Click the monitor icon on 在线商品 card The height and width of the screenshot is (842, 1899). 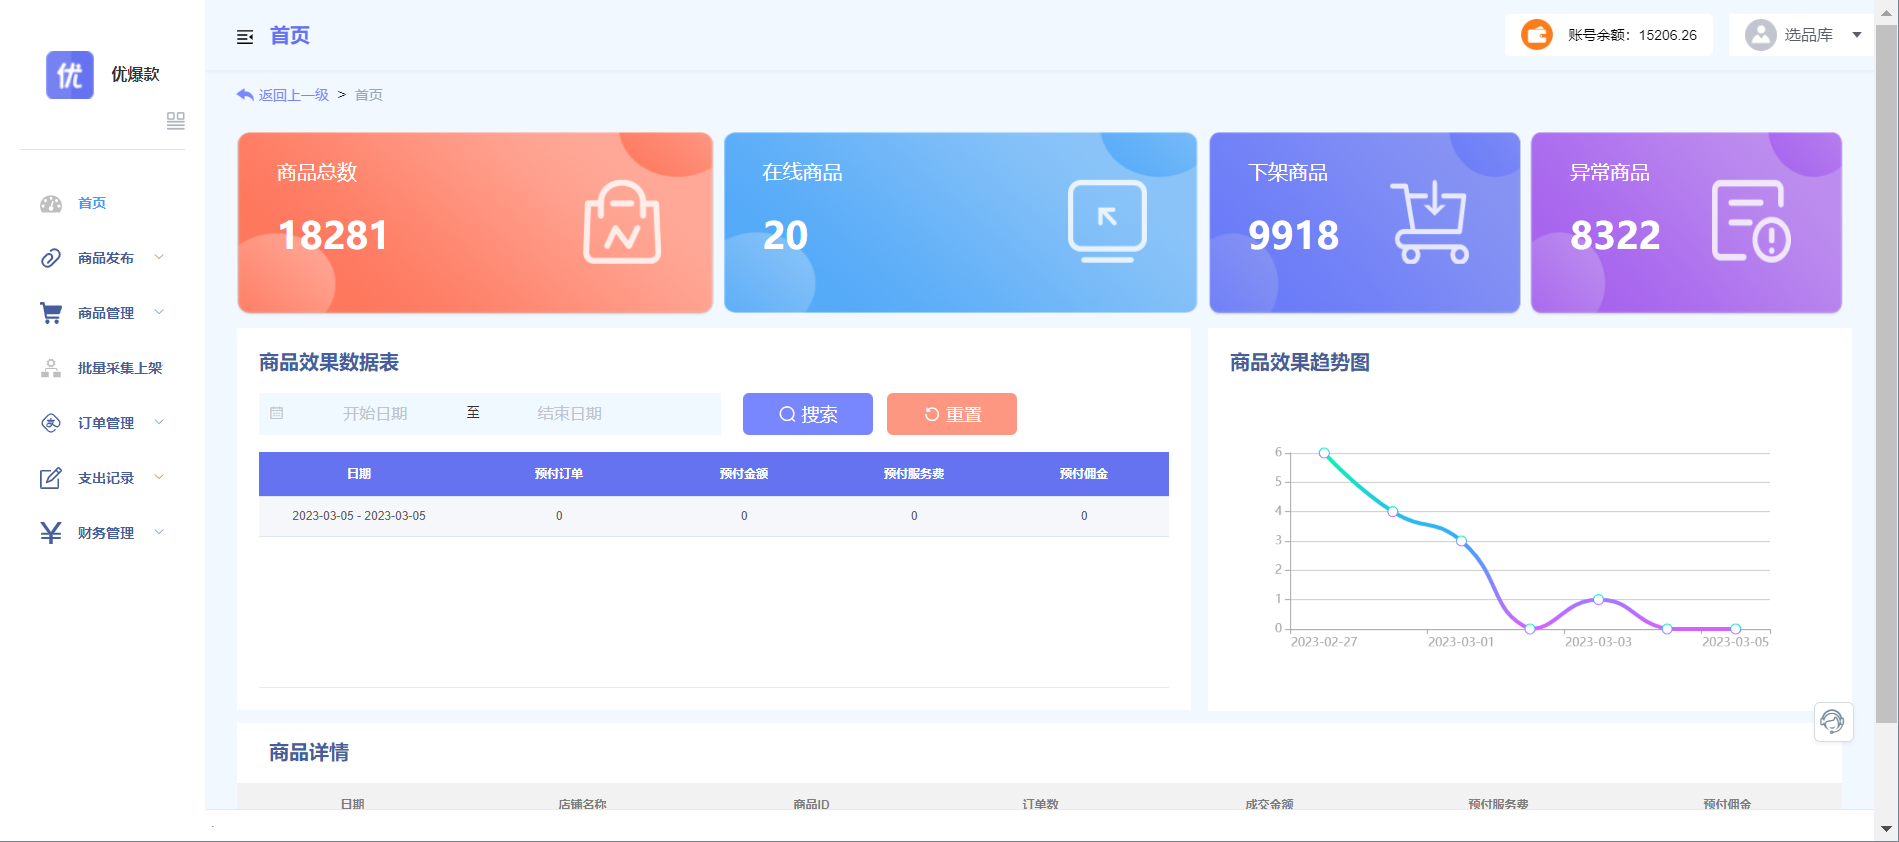[x=1107, y=222]
